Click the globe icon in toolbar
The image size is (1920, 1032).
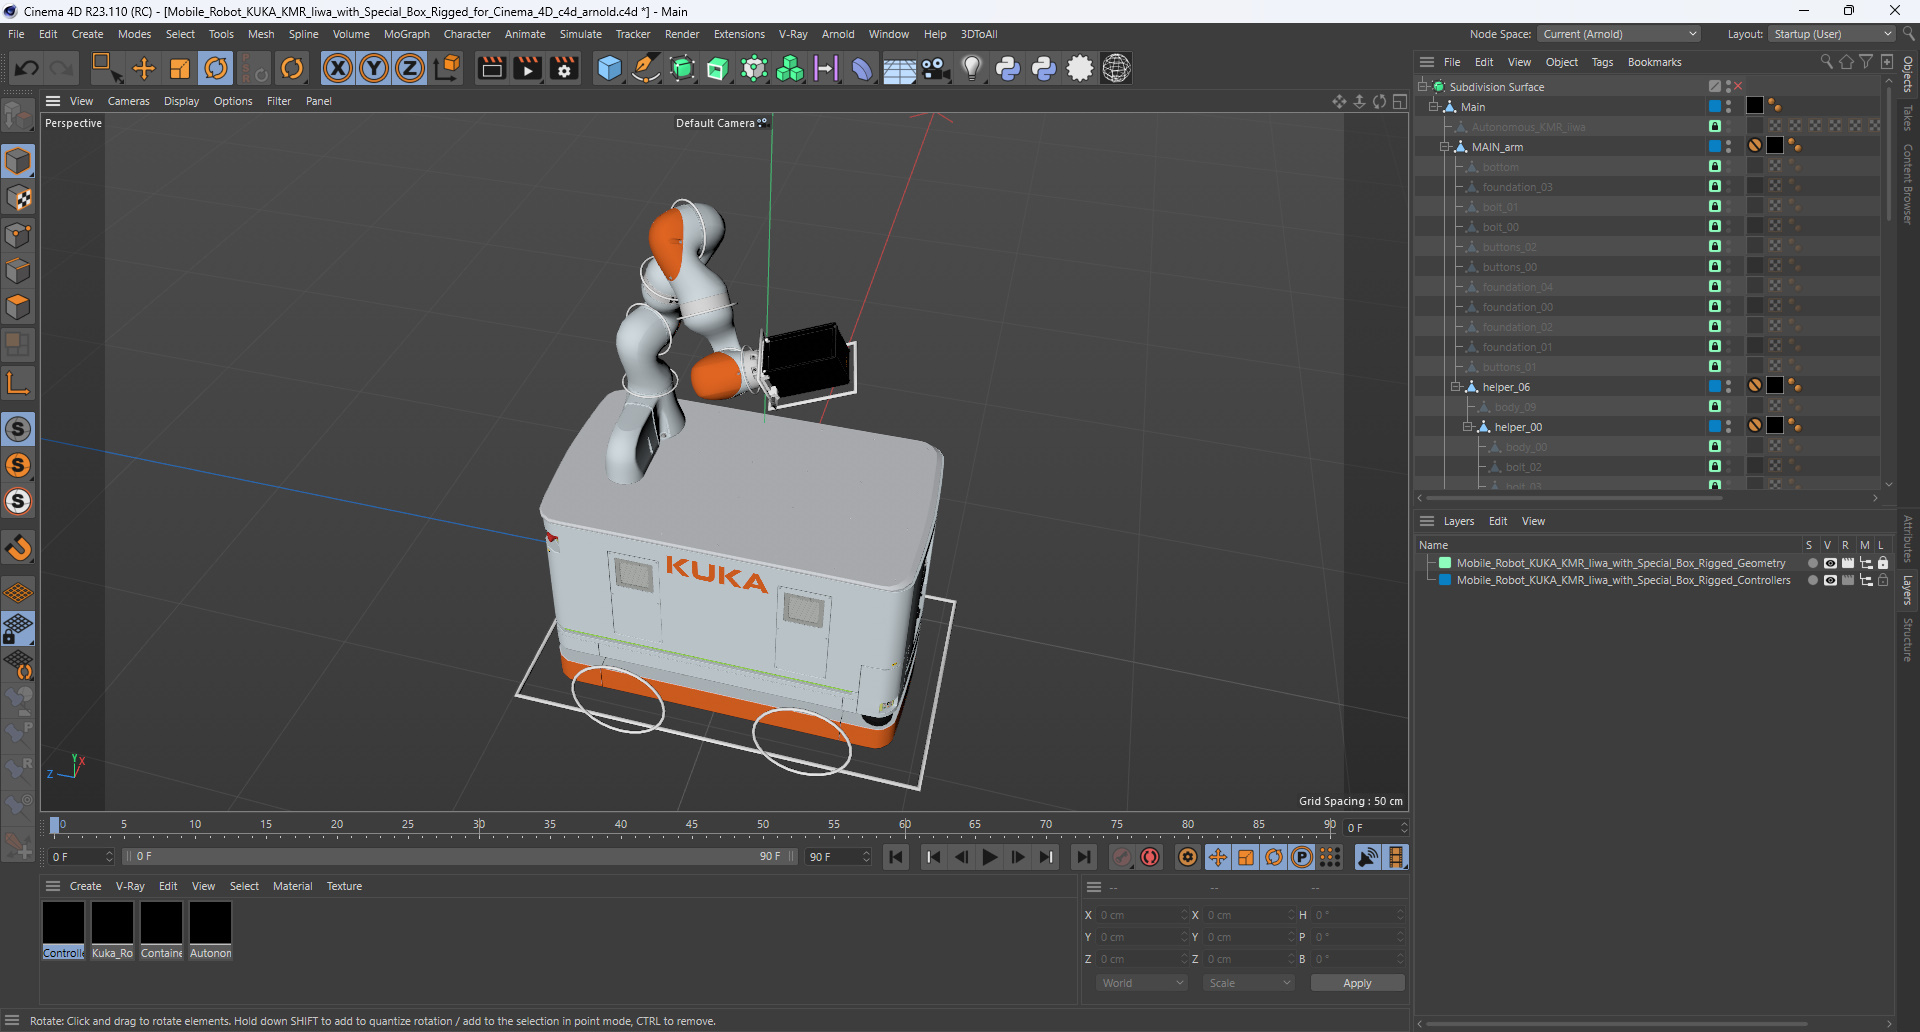1116,68
